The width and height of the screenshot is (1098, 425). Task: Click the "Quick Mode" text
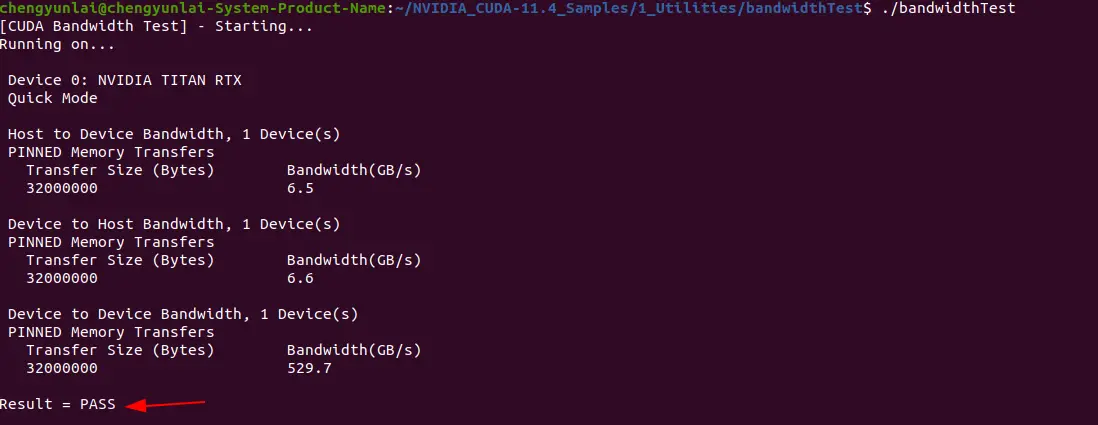tap(53, 98)
